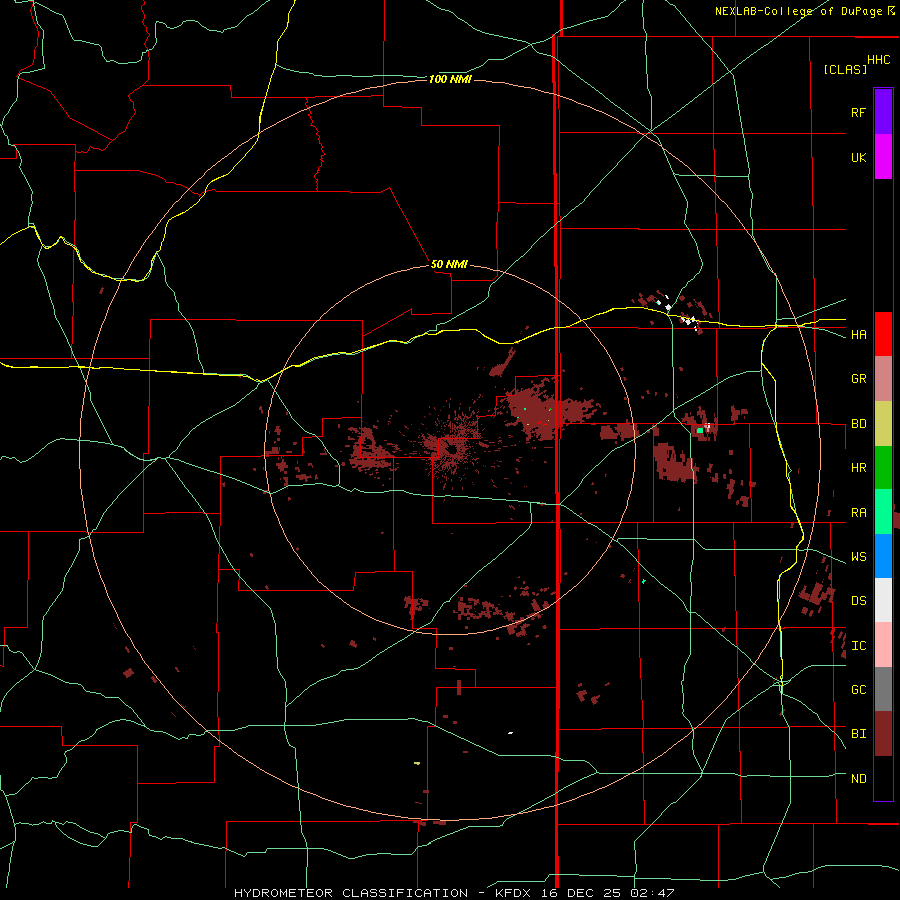
Task: Click the BI dark-red legend swatch
Action: 883,734
